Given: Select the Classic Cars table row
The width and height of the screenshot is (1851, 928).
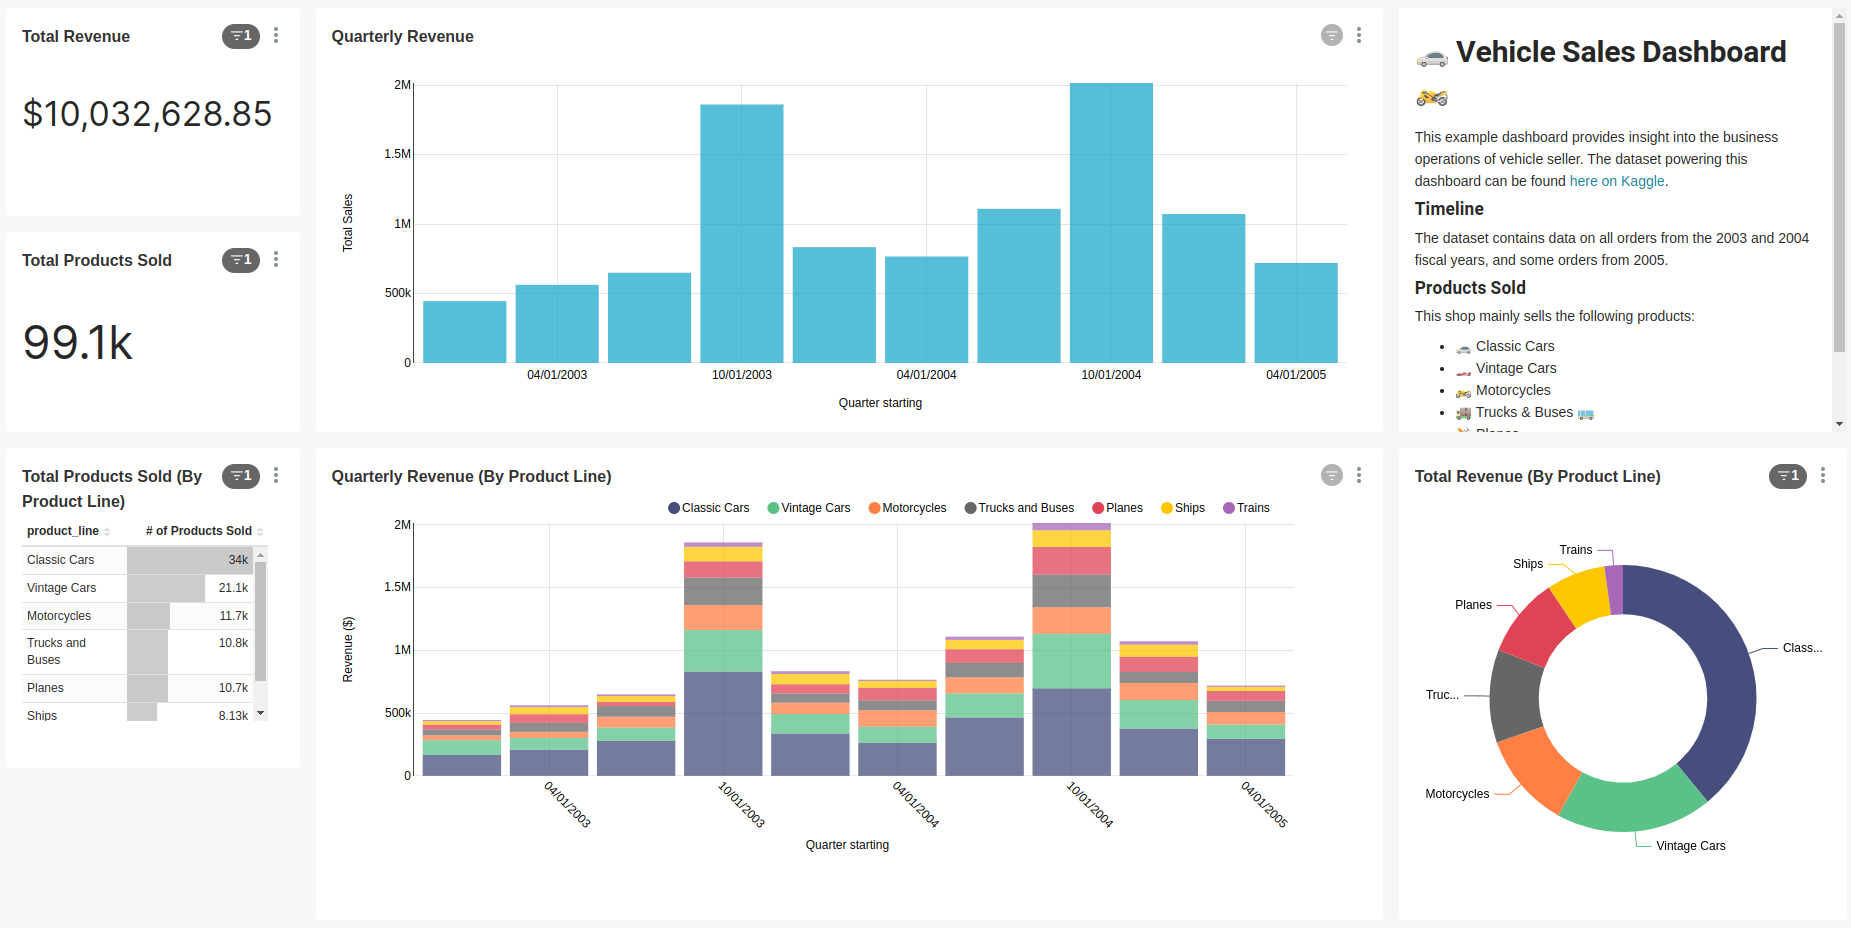Looking at the screenshot, I should coord(138,560).
